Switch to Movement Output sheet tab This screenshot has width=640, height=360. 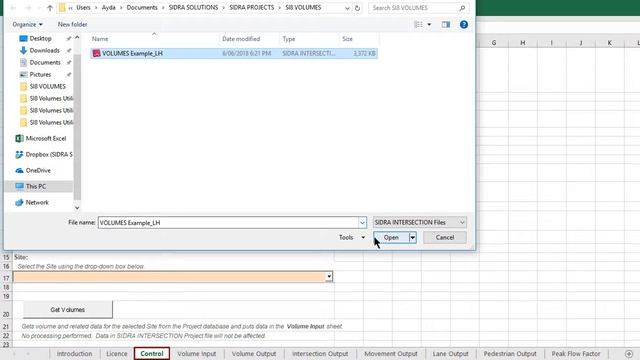[x=391, y=354]
